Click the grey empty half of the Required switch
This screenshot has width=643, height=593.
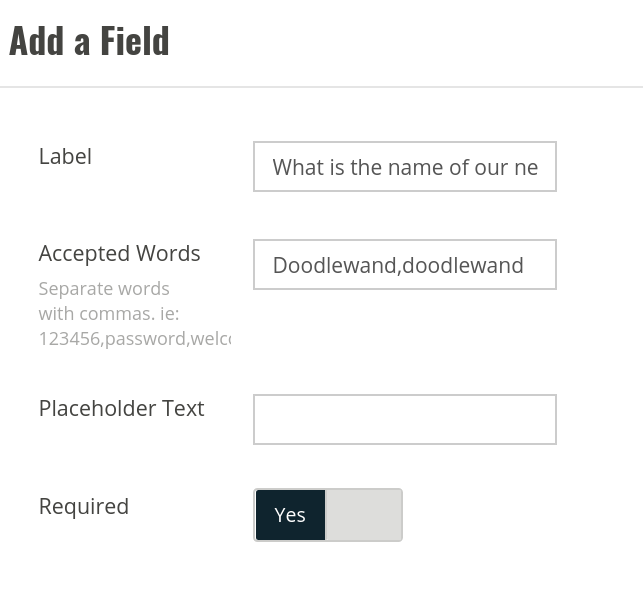[x=363, y=515]
